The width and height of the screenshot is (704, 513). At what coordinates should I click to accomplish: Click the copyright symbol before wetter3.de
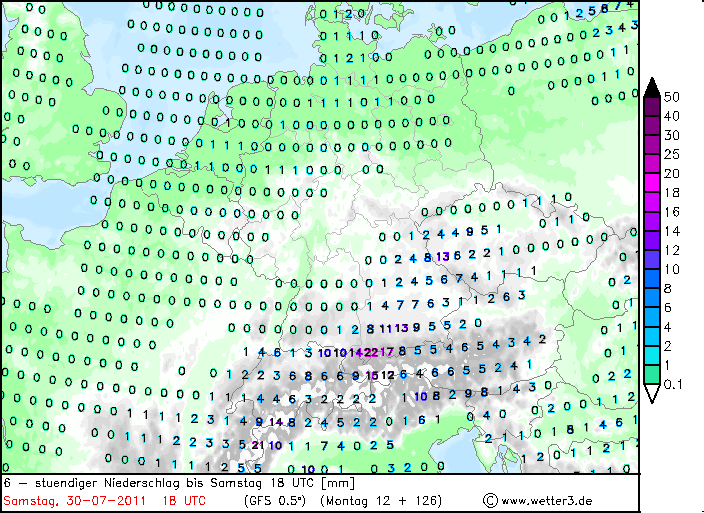(490, 500)
